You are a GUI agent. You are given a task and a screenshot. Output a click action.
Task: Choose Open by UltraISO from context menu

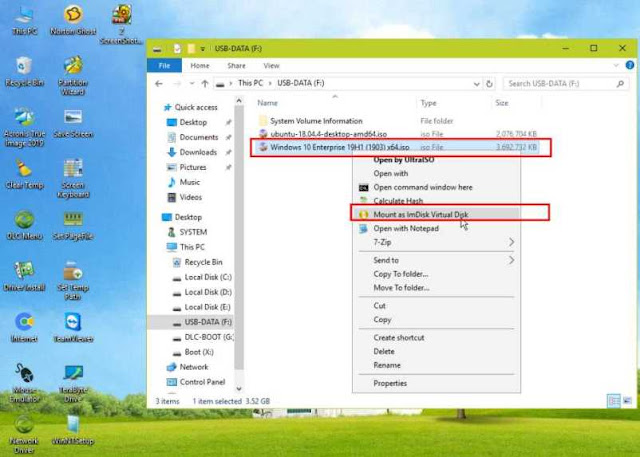click(436, 160)
